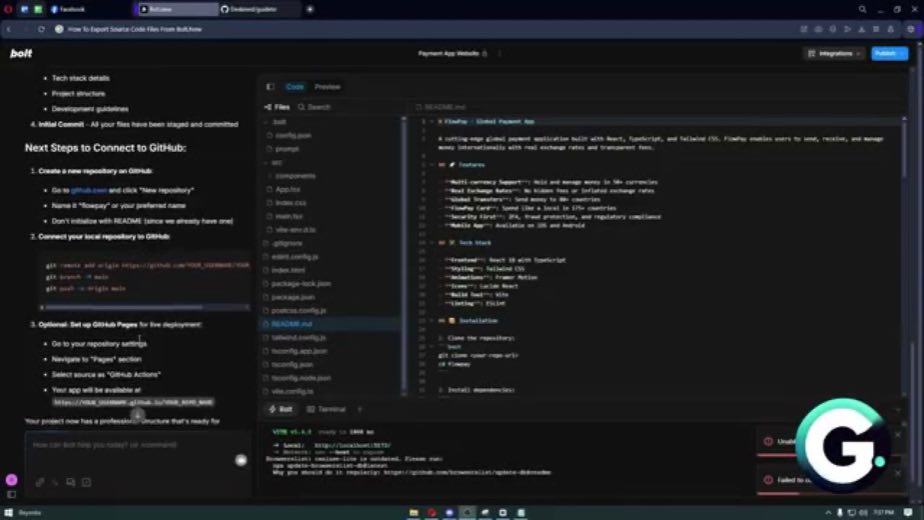Dismiss the lower Failed error notification
The height and width of the screenshot is (520, 924).
click(x=897, y=473)
